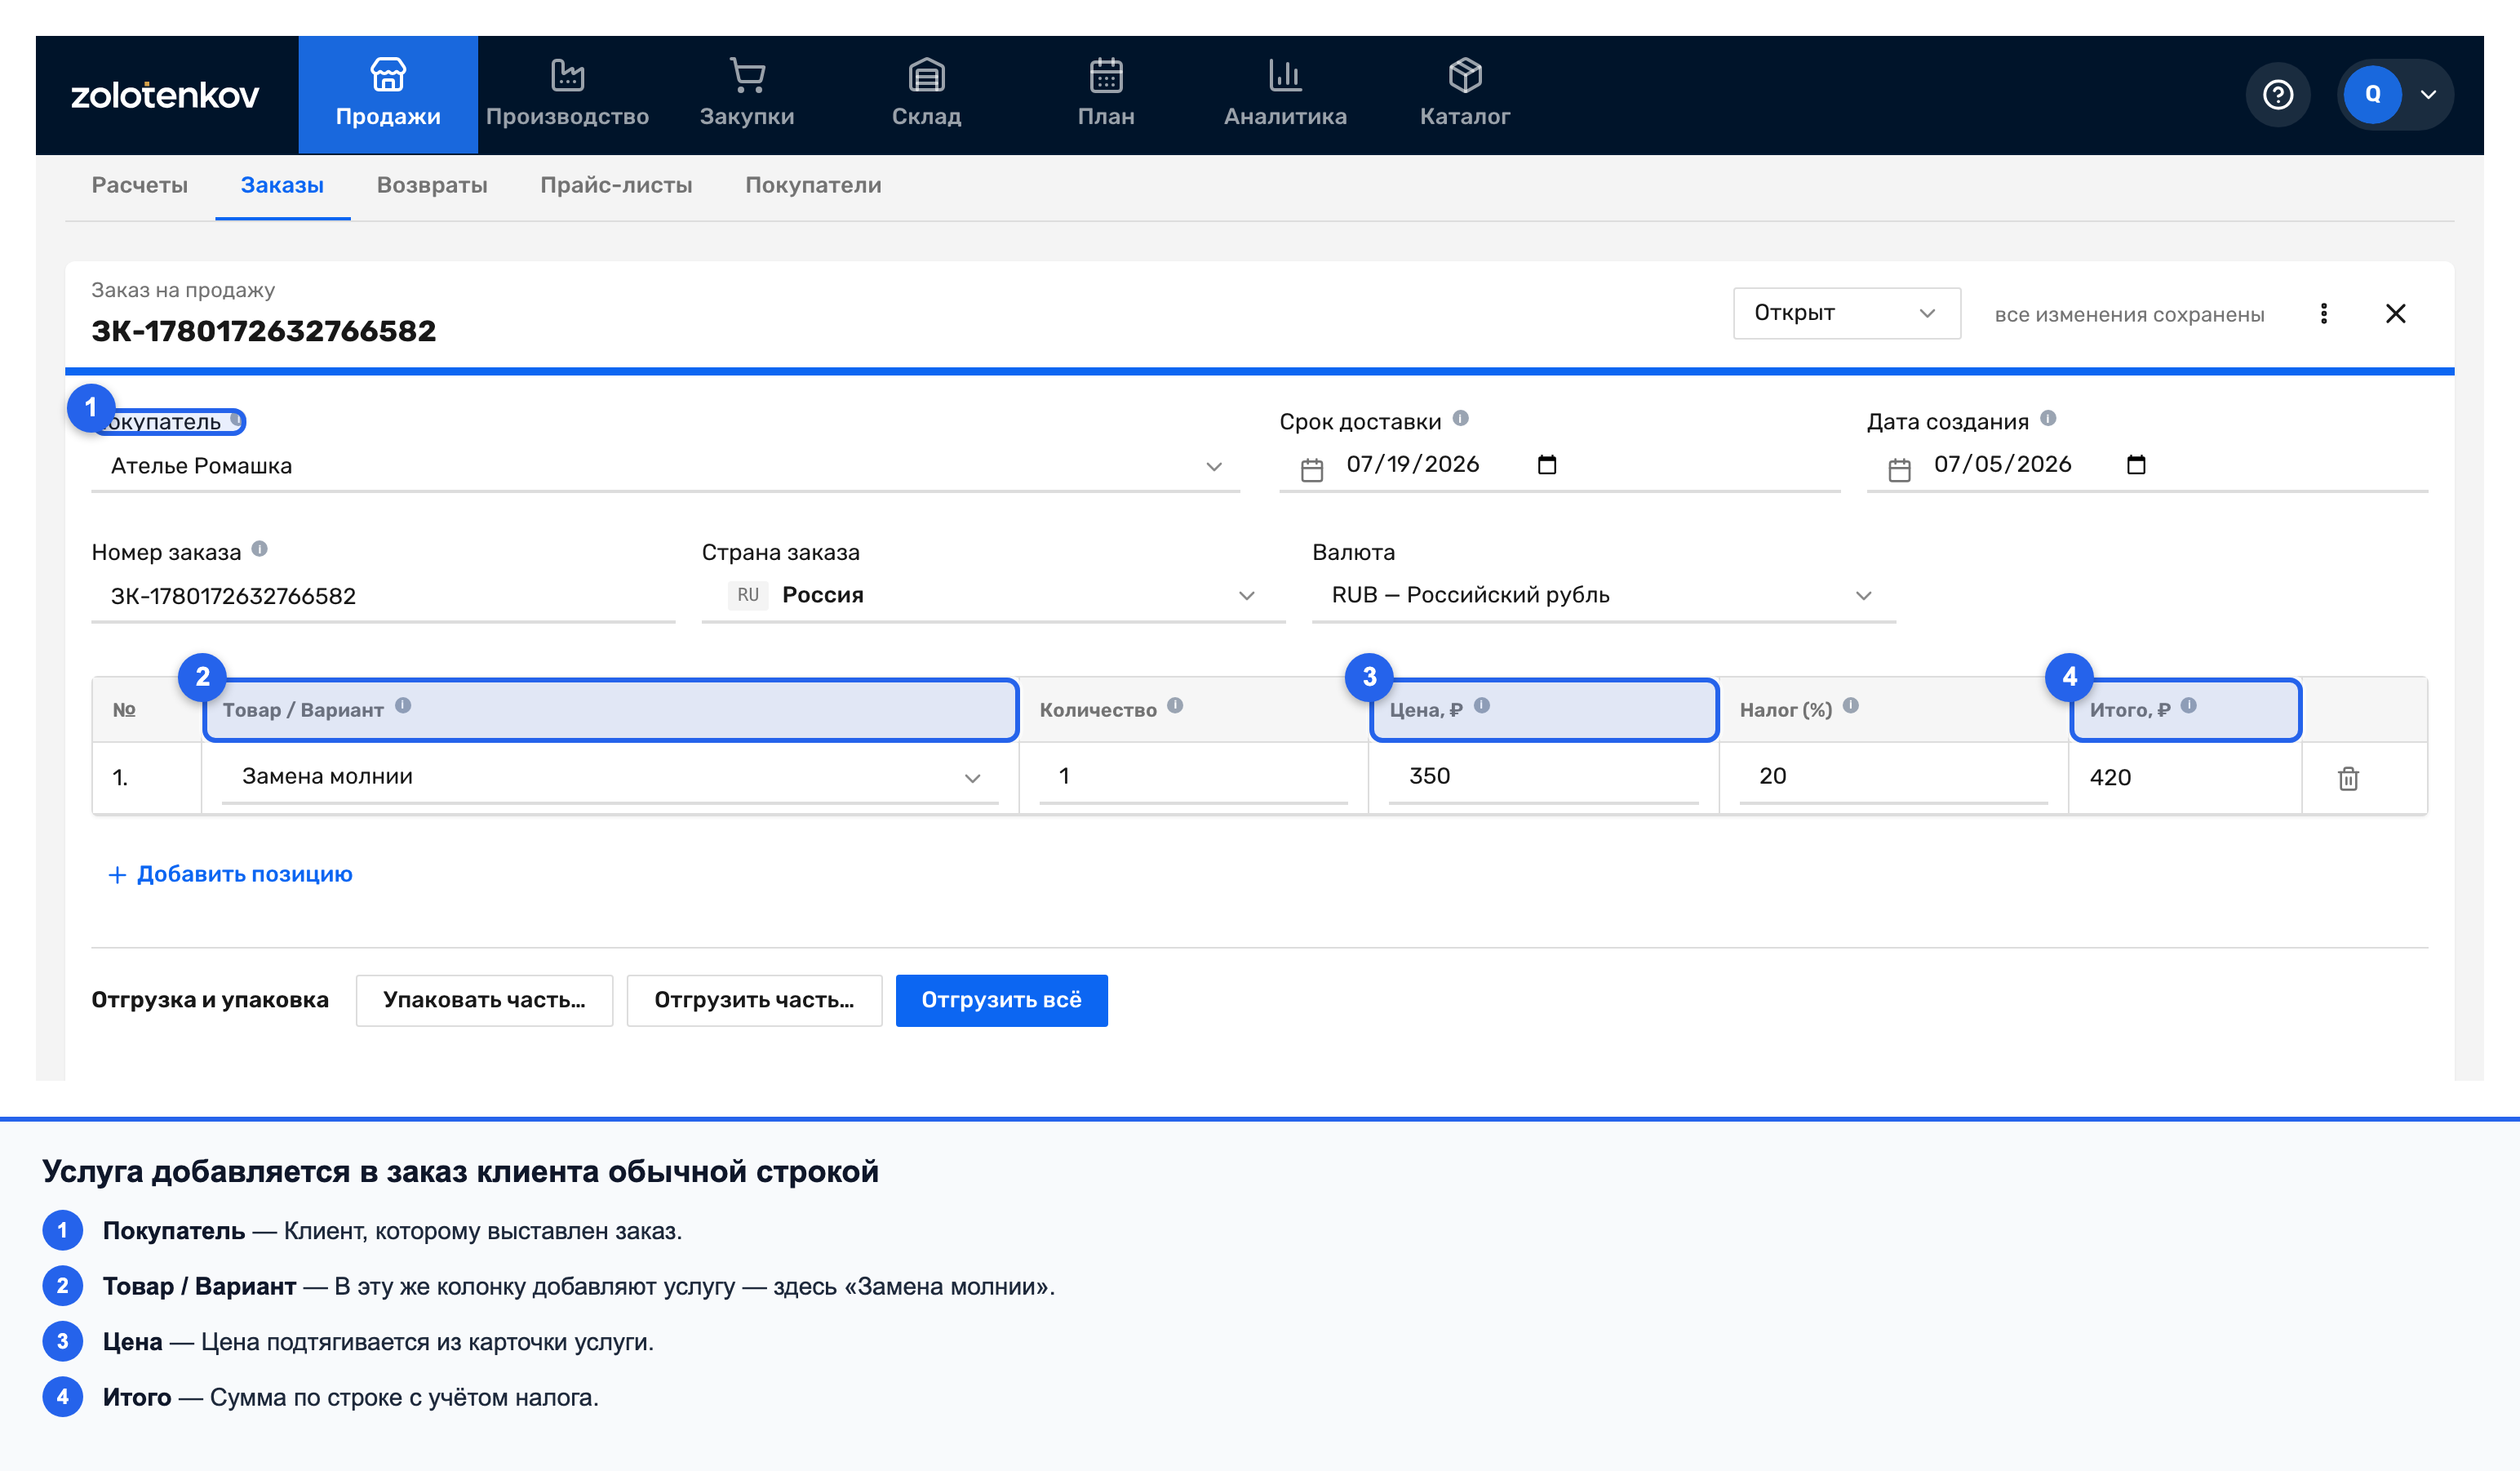The width and height of the screenshot is (2520, 1471).
Task: Click Дата создания info icon
Action: click(2047, 419)
